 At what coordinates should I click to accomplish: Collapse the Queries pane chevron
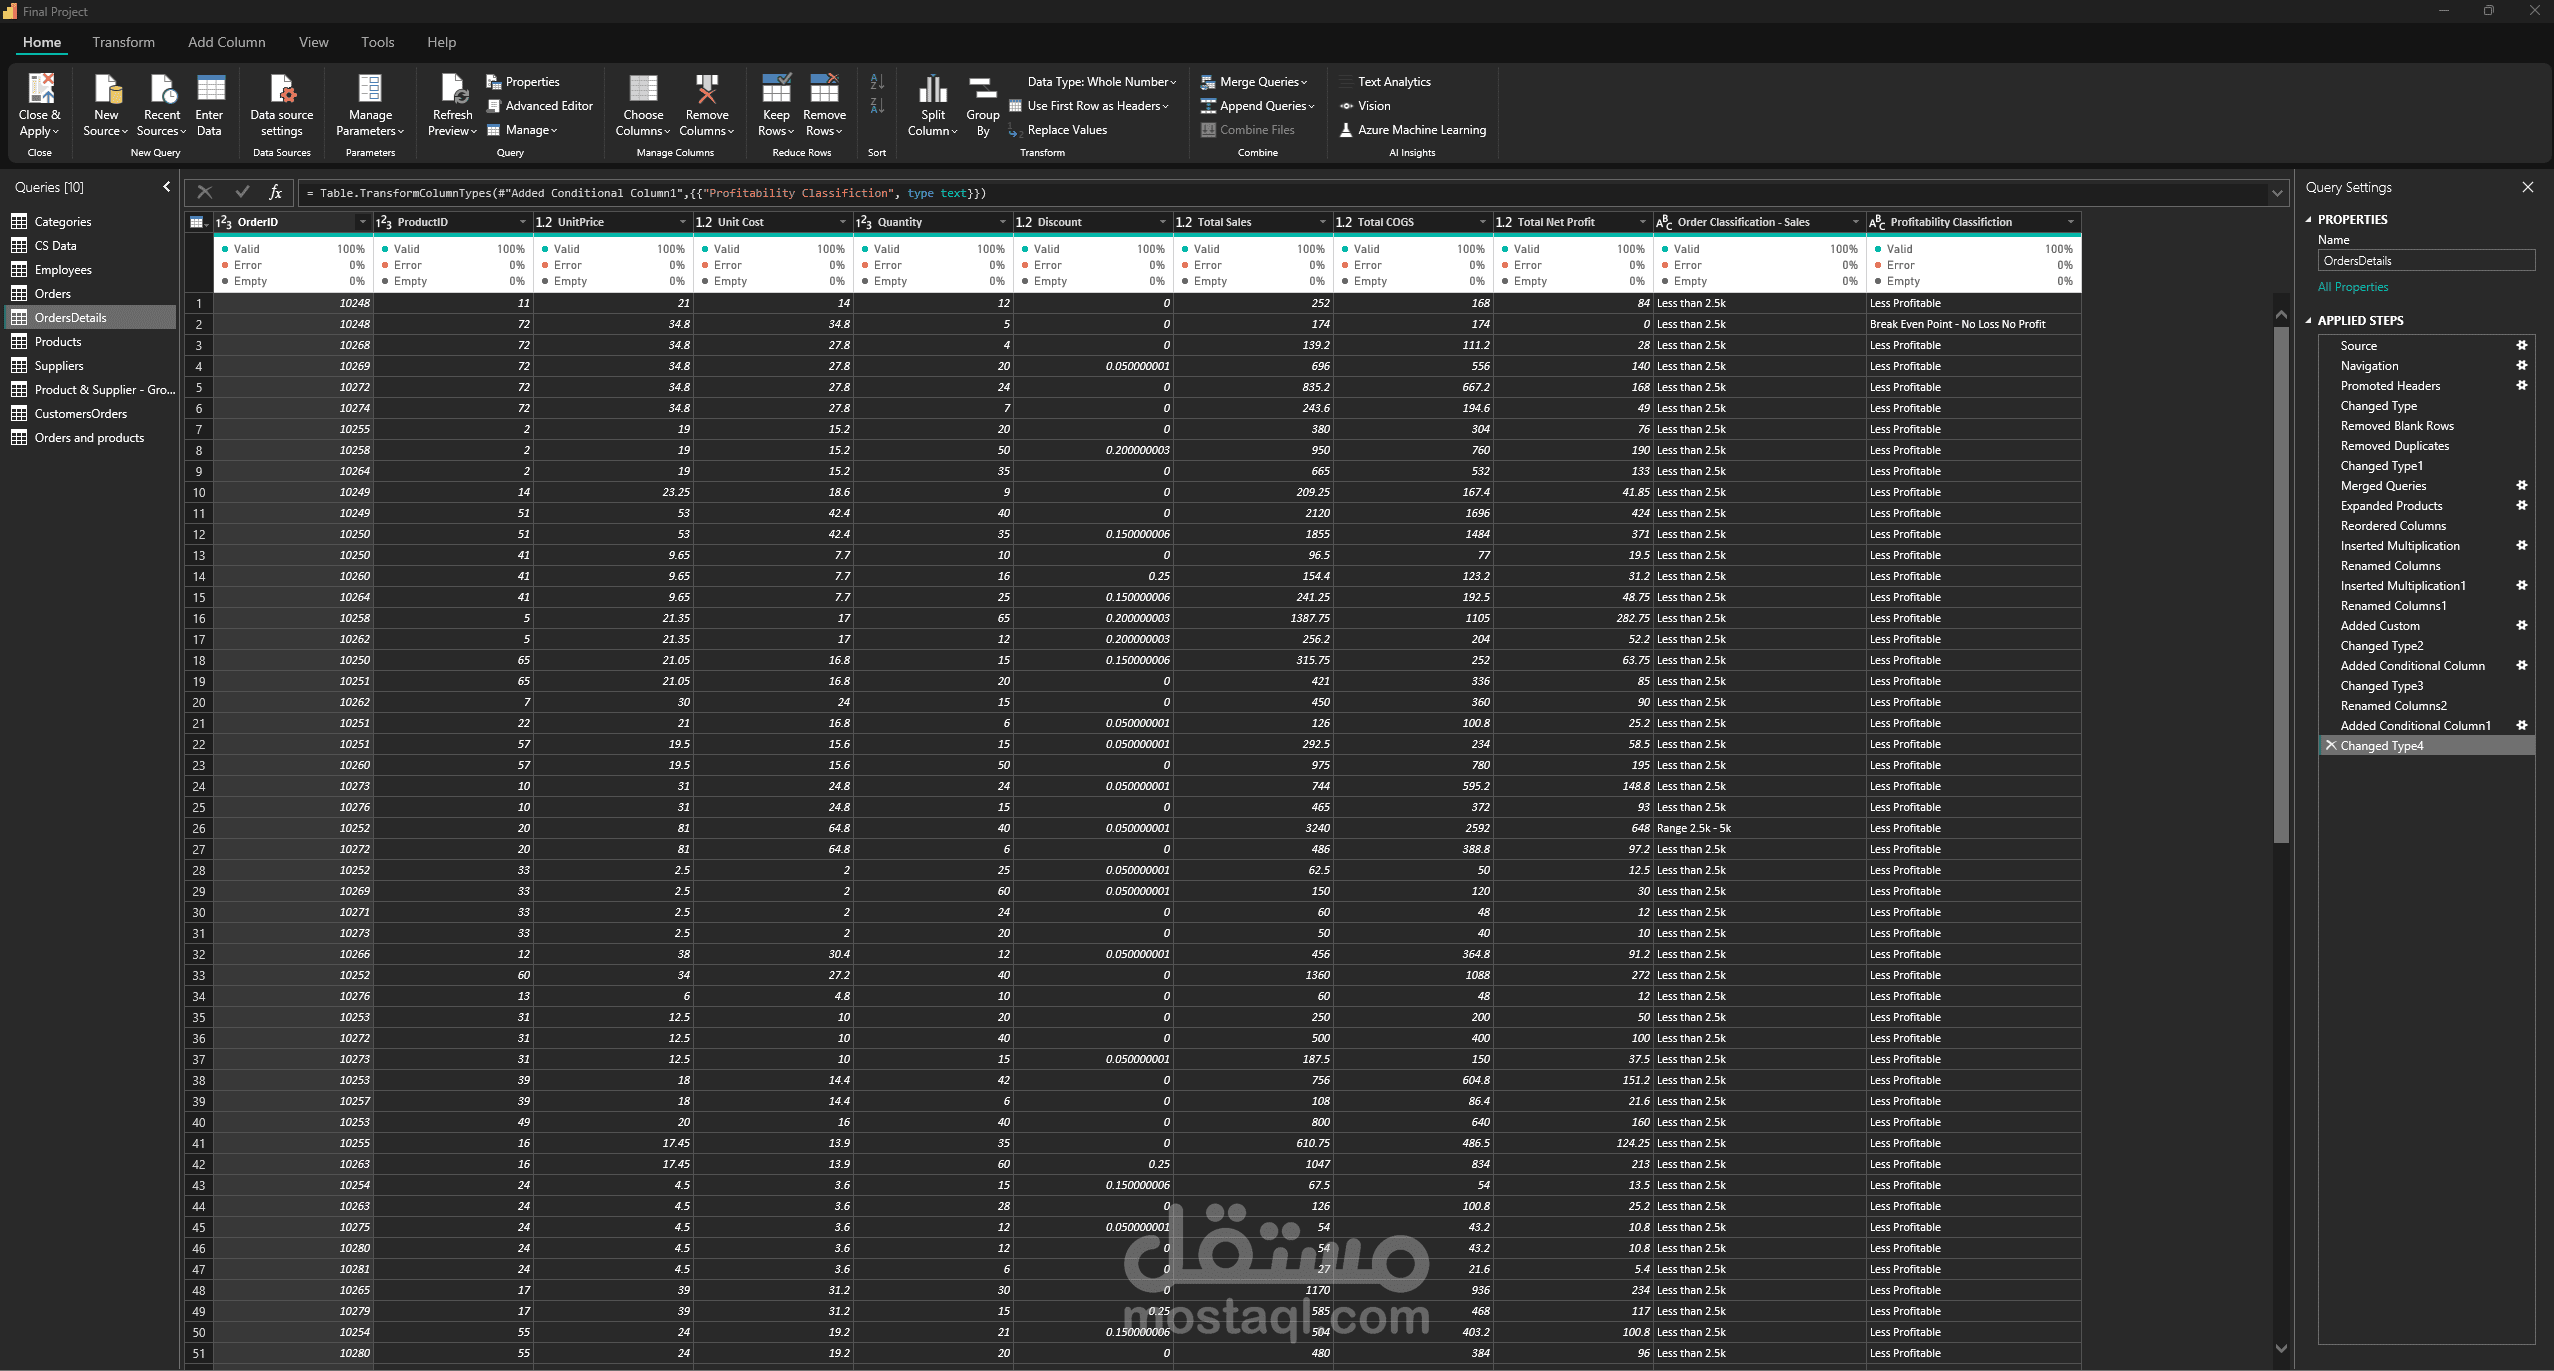[x=166, y=187]
